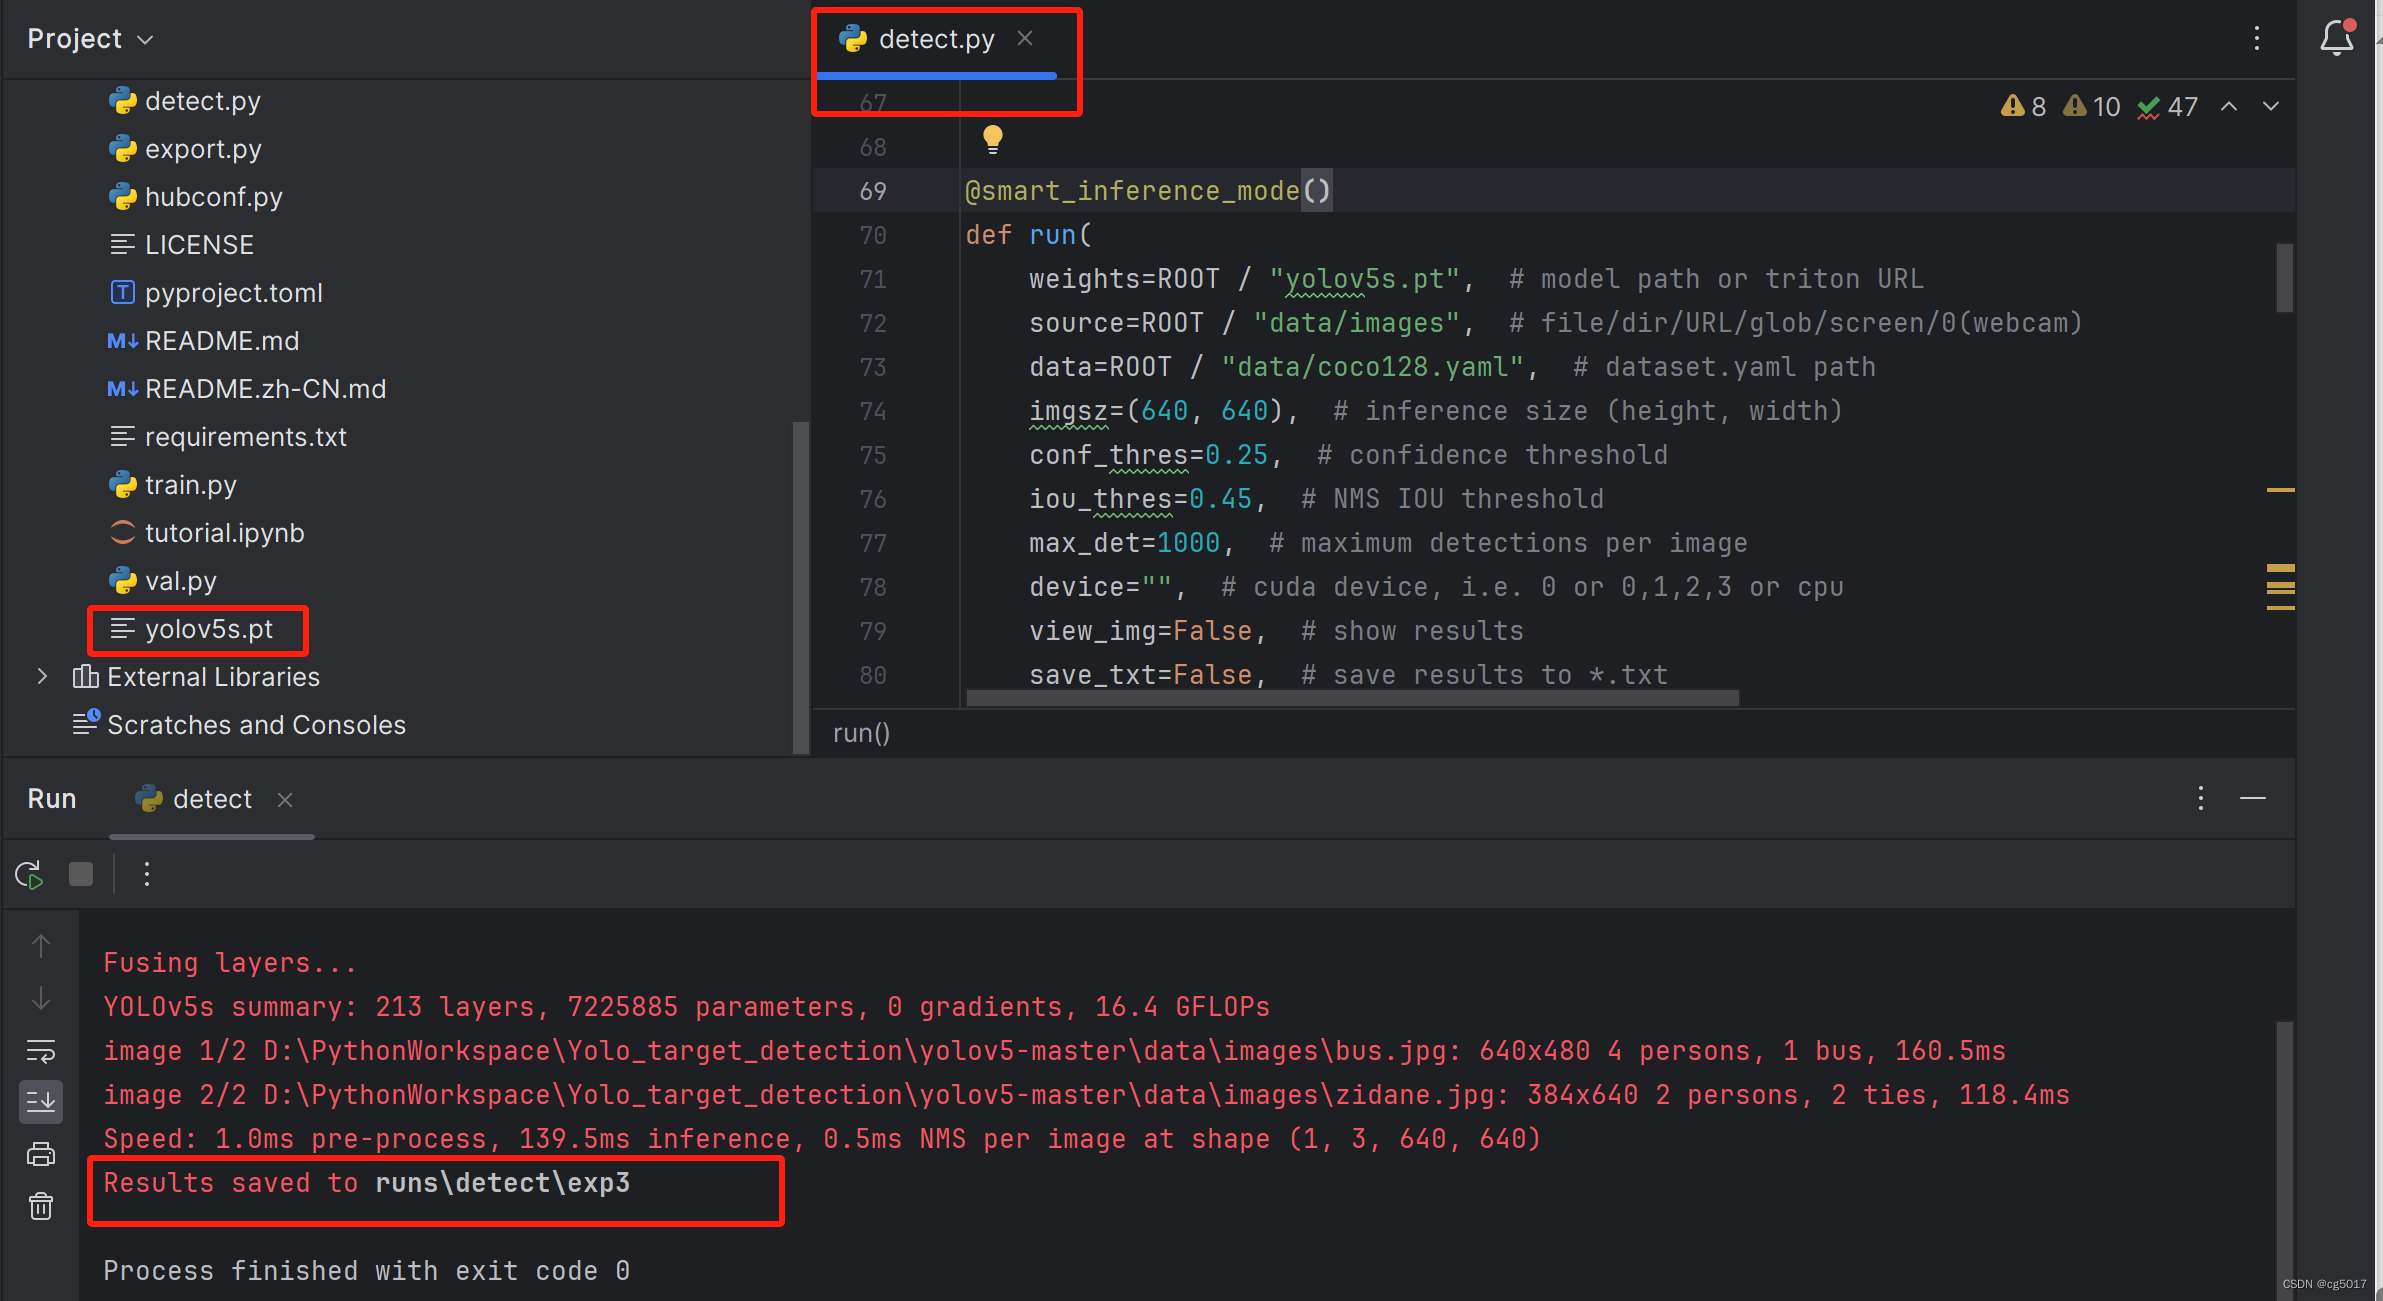2383x1301 pixels.
Task: Switch to the detect.py editor tab
Action: (935, 39)
